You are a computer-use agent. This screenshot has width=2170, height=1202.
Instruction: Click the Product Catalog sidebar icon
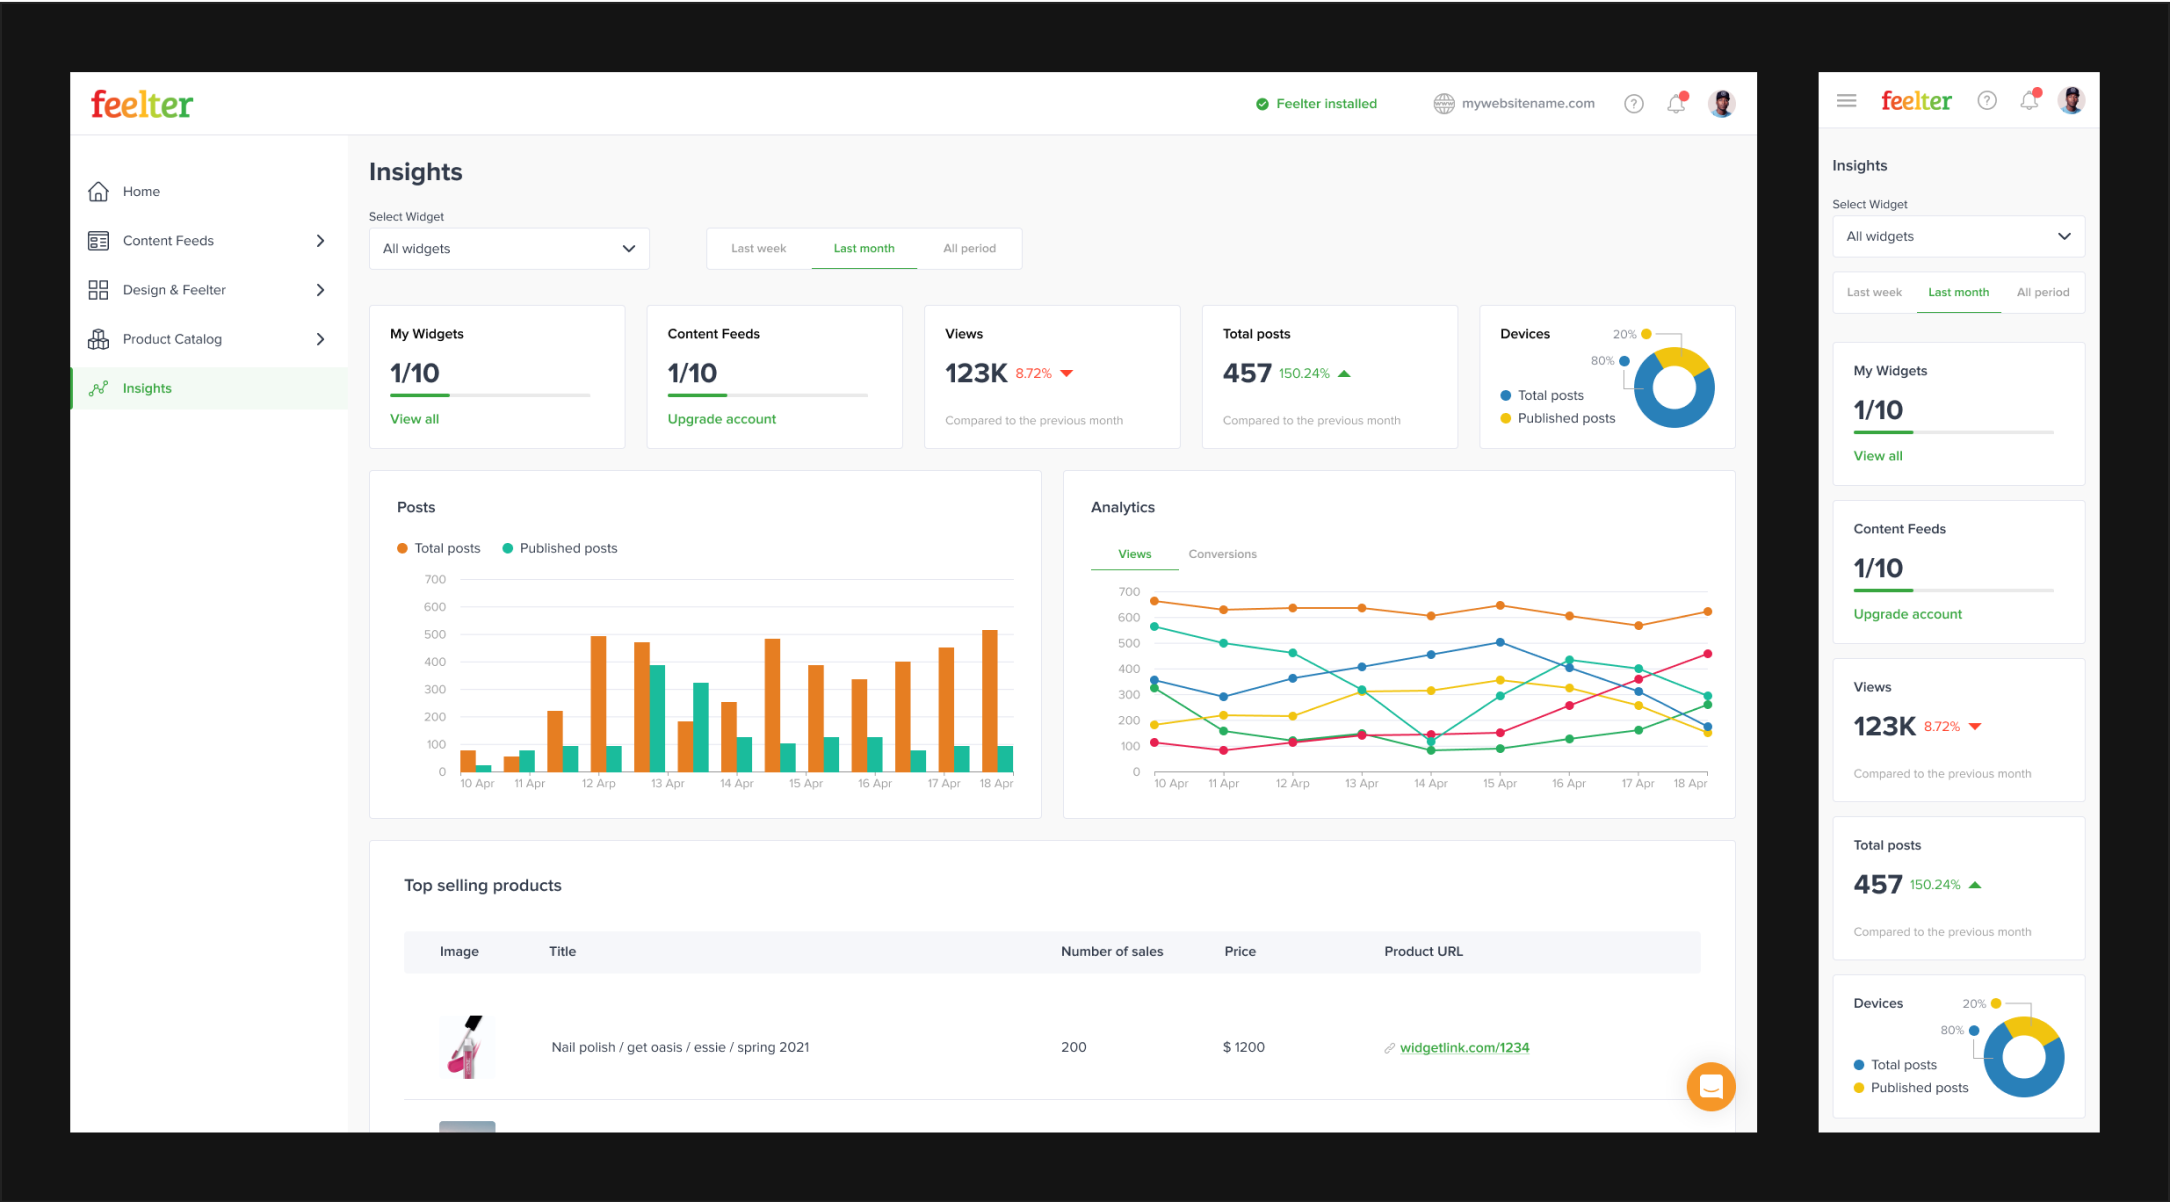[x=99, y=339]
